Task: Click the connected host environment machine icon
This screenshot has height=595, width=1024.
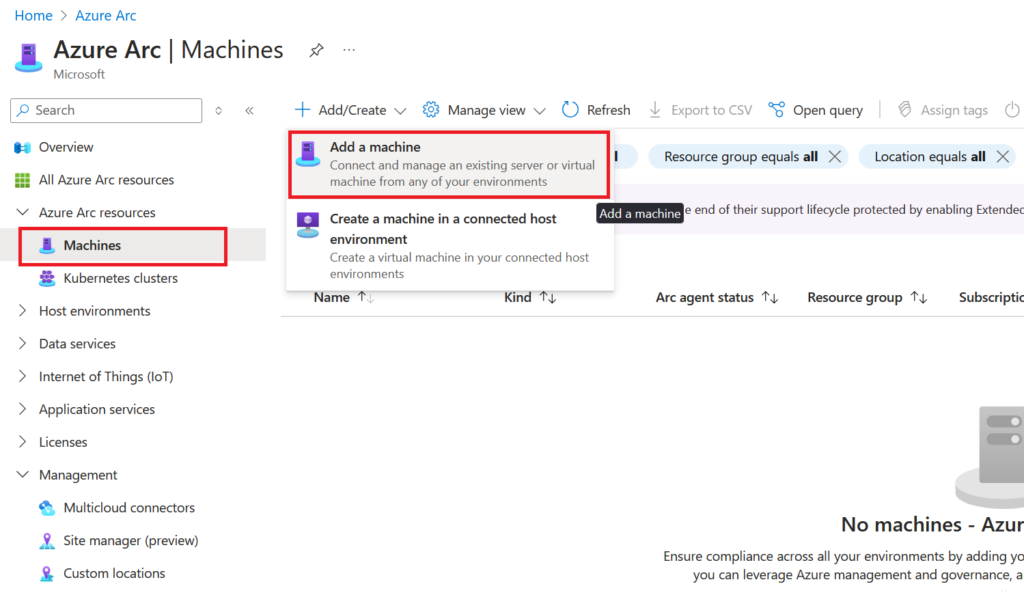Action: [x=308, y=225]
